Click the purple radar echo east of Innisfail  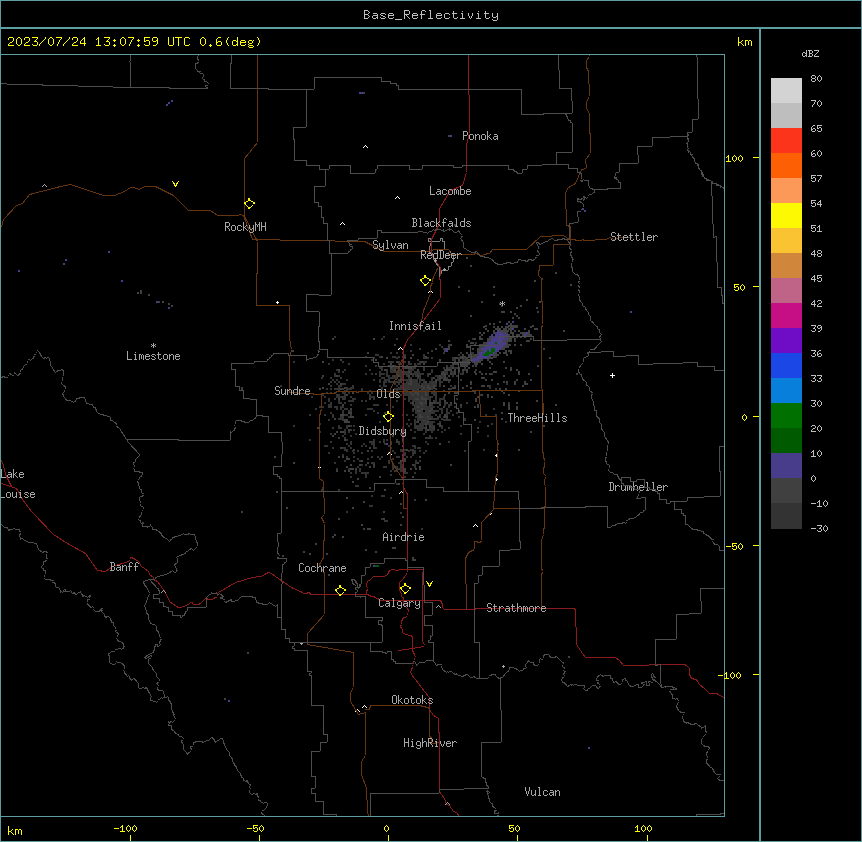493,344
